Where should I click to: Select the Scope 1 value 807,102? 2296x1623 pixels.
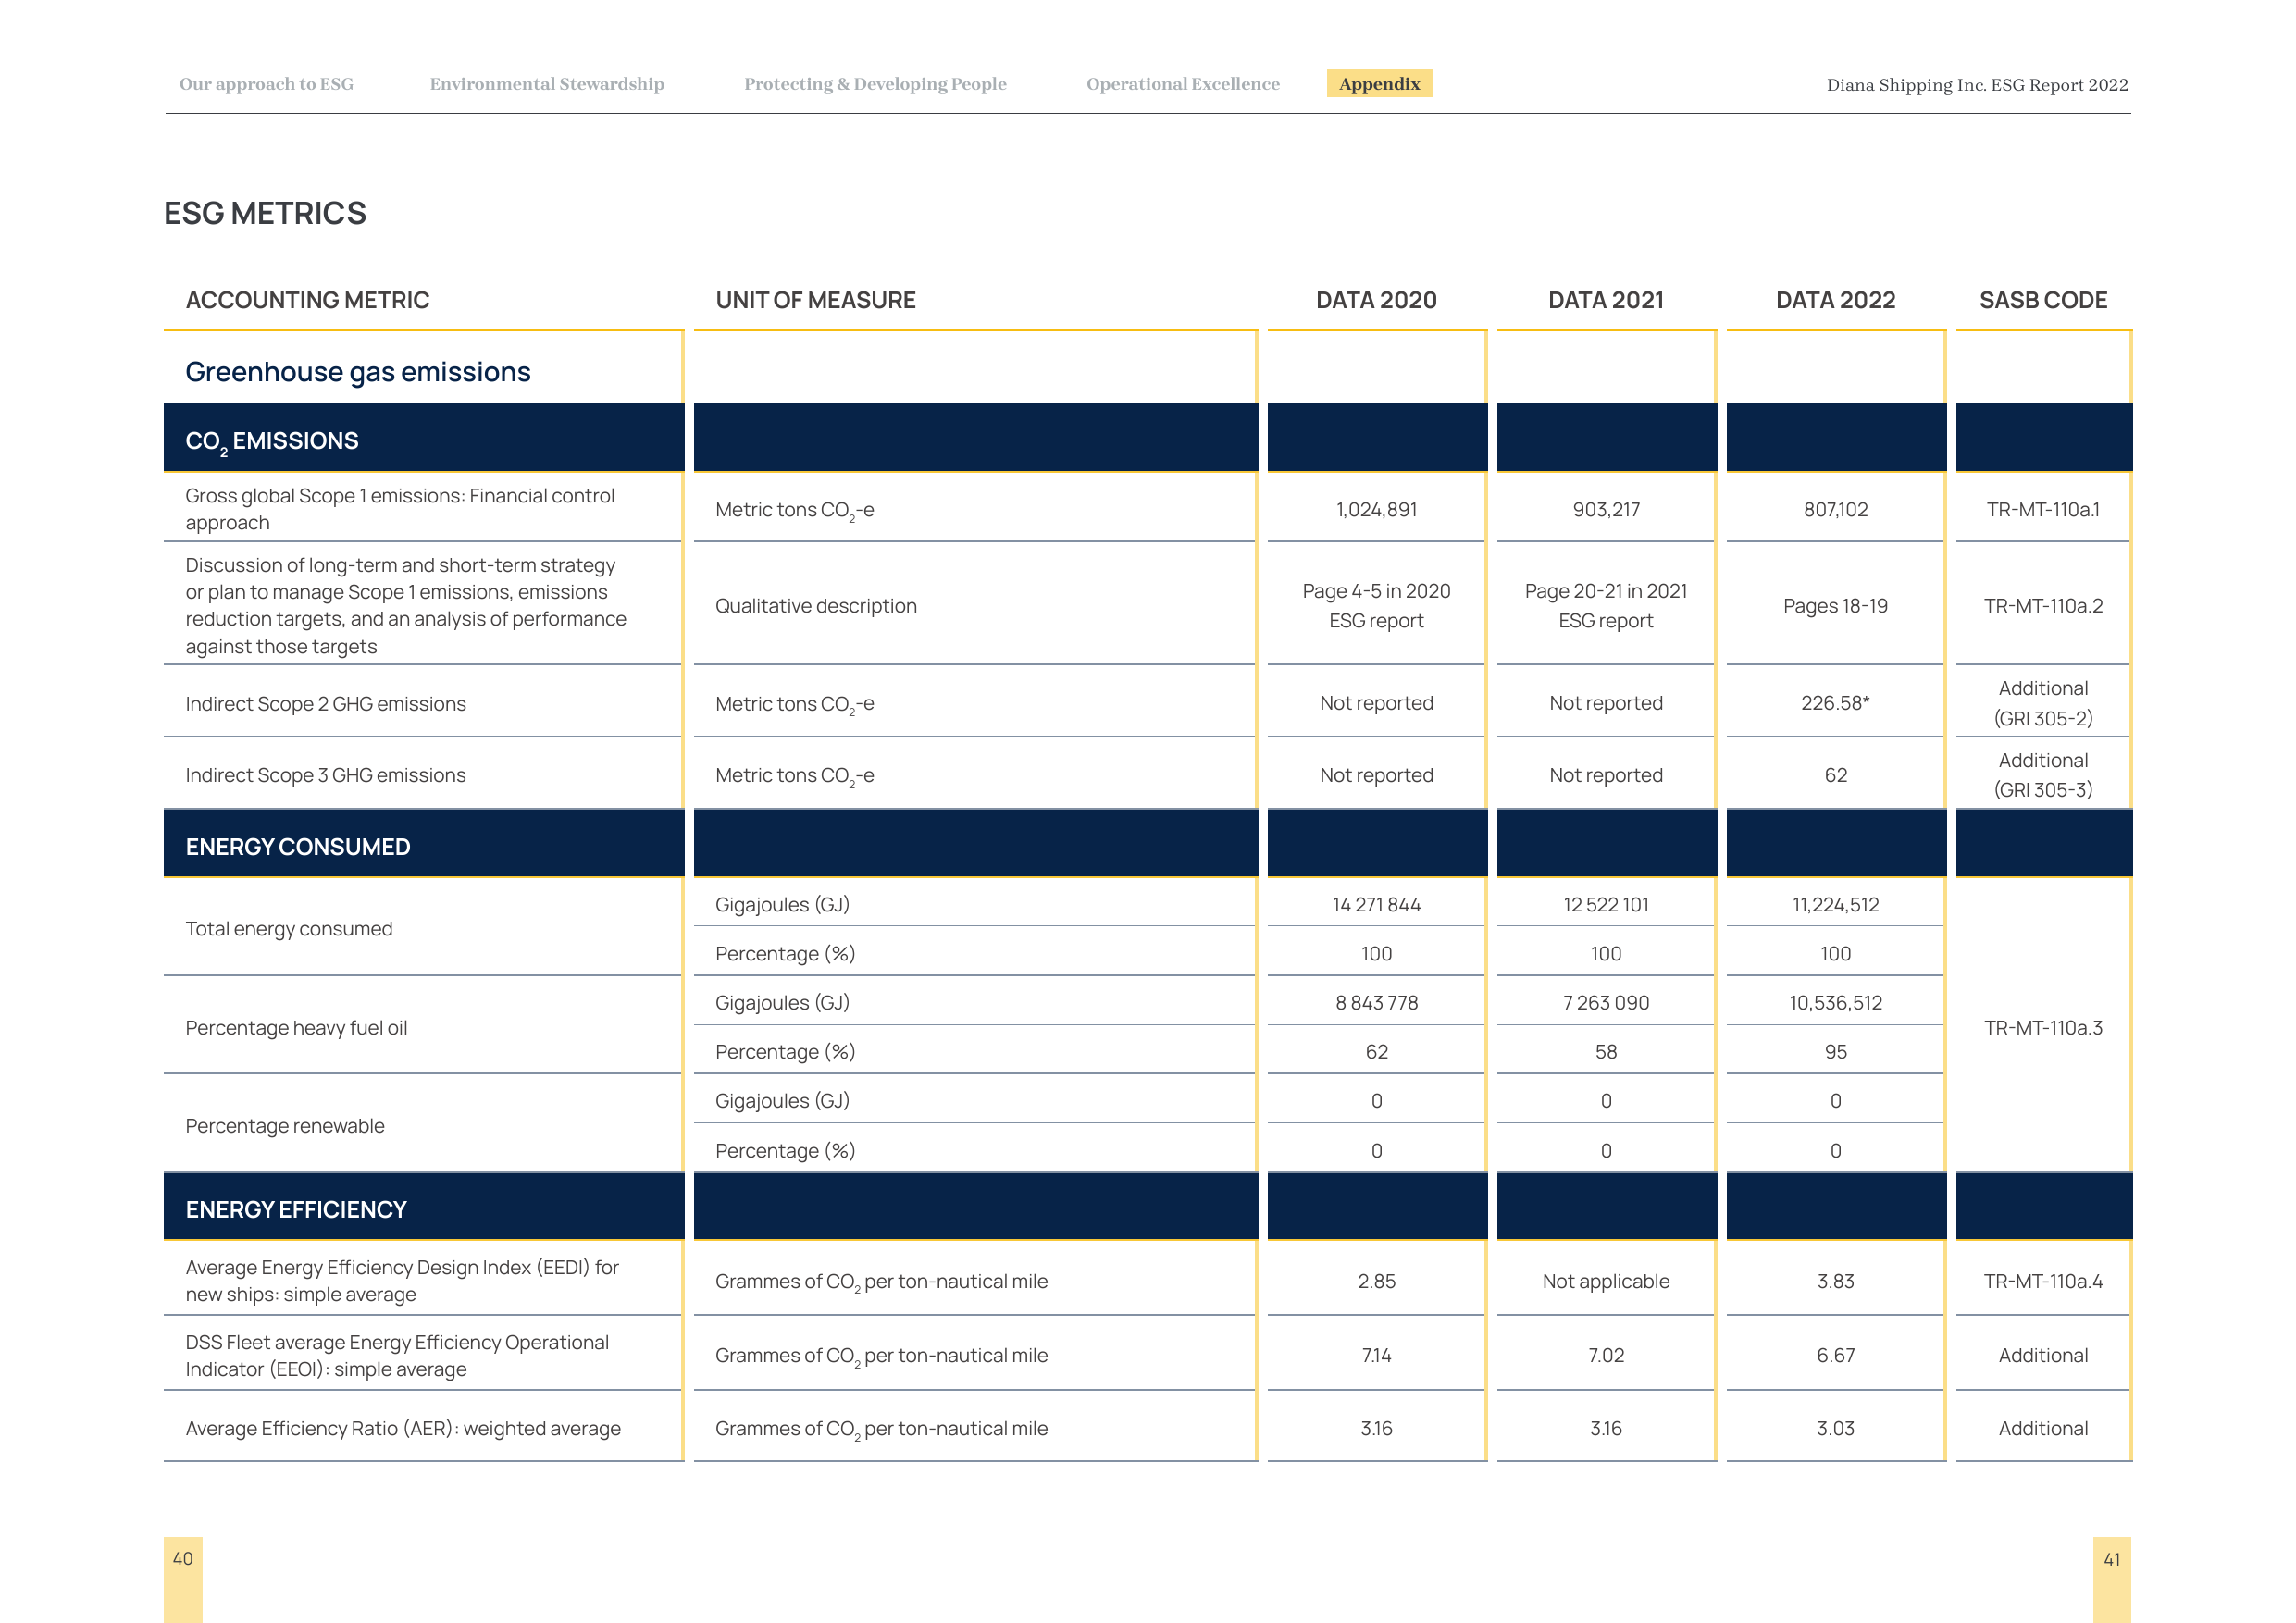pos(1835,510)
